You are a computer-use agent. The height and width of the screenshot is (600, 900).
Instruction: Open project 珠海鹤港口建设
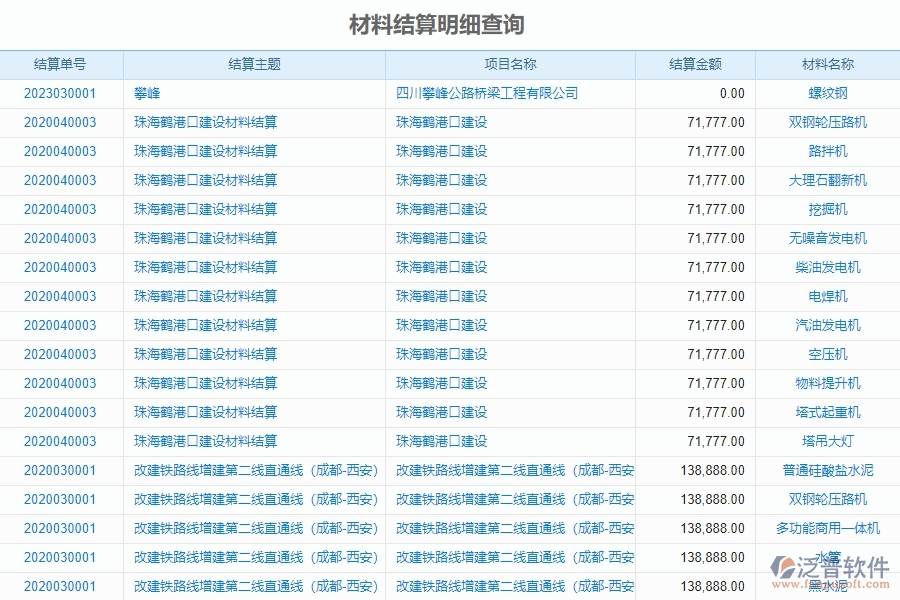441,122
